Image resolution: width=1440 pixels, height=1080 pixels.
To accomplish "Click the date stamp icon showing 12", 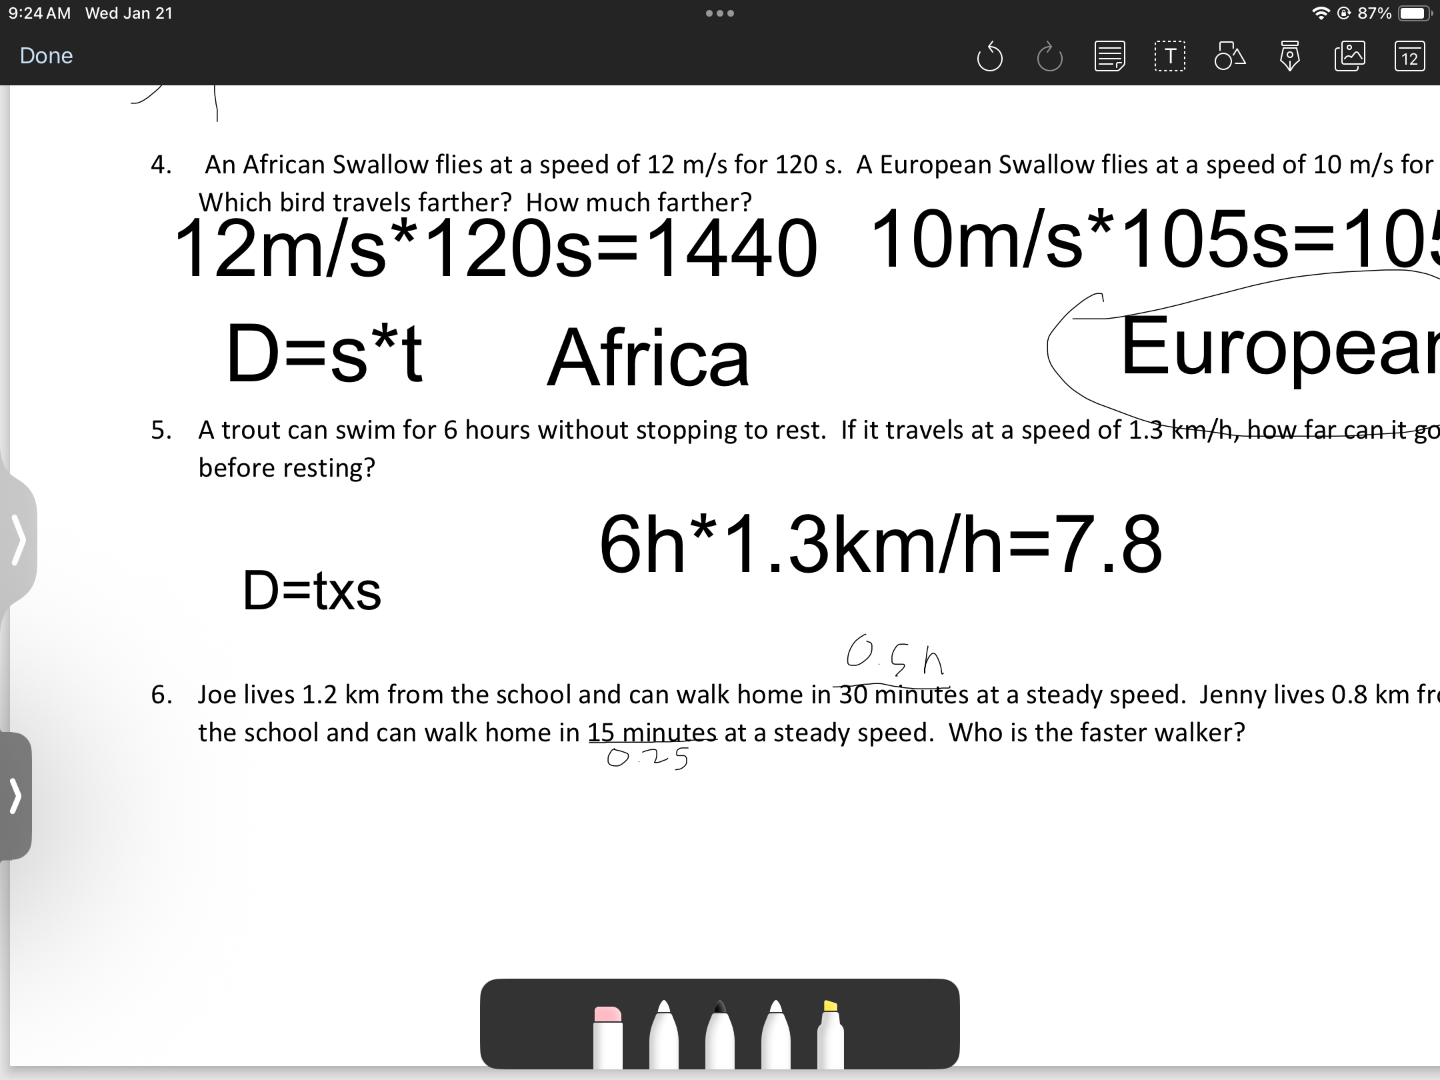I will pos(1409,57).
